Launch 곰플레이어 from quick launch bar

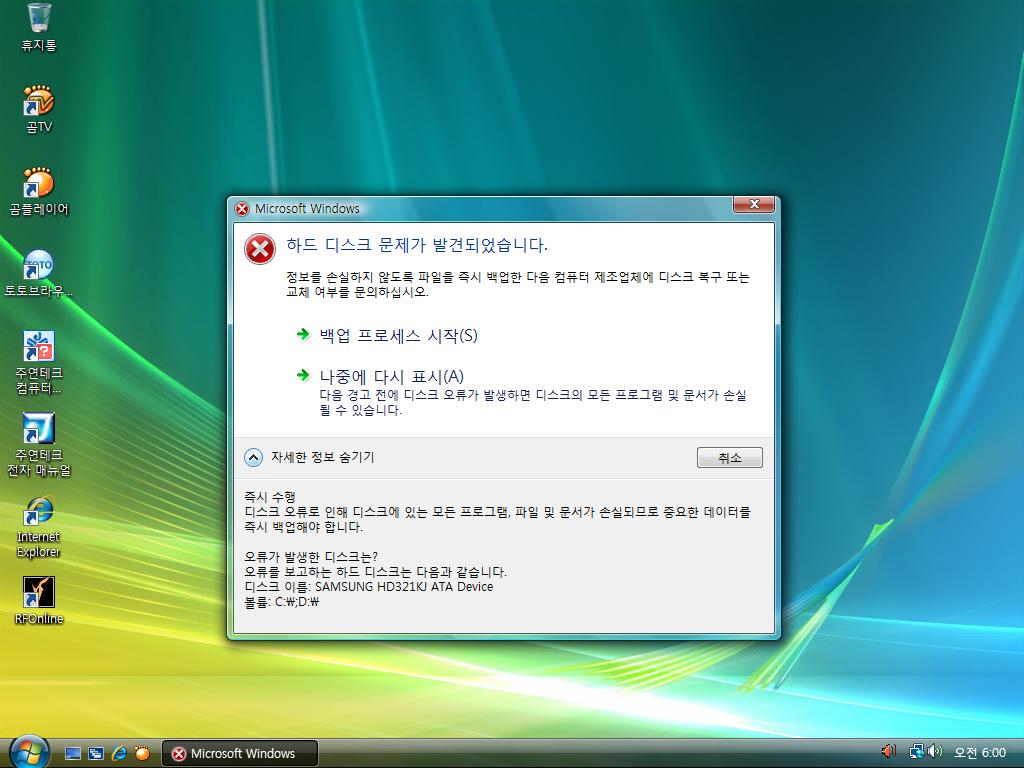pyautogui.click(x=142, y=754)
